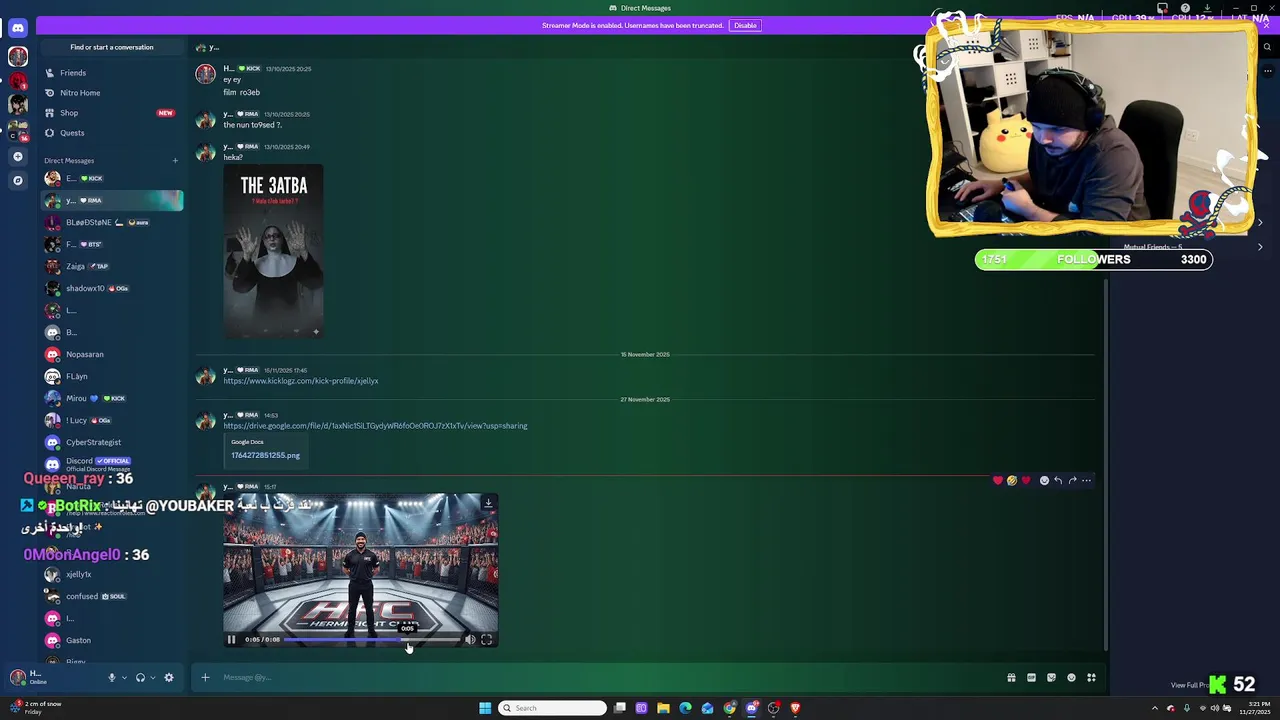Open DM with BLøøDStøNE
The width and height of the screenshot is (1280, 720).
click(x=112, y=222)
